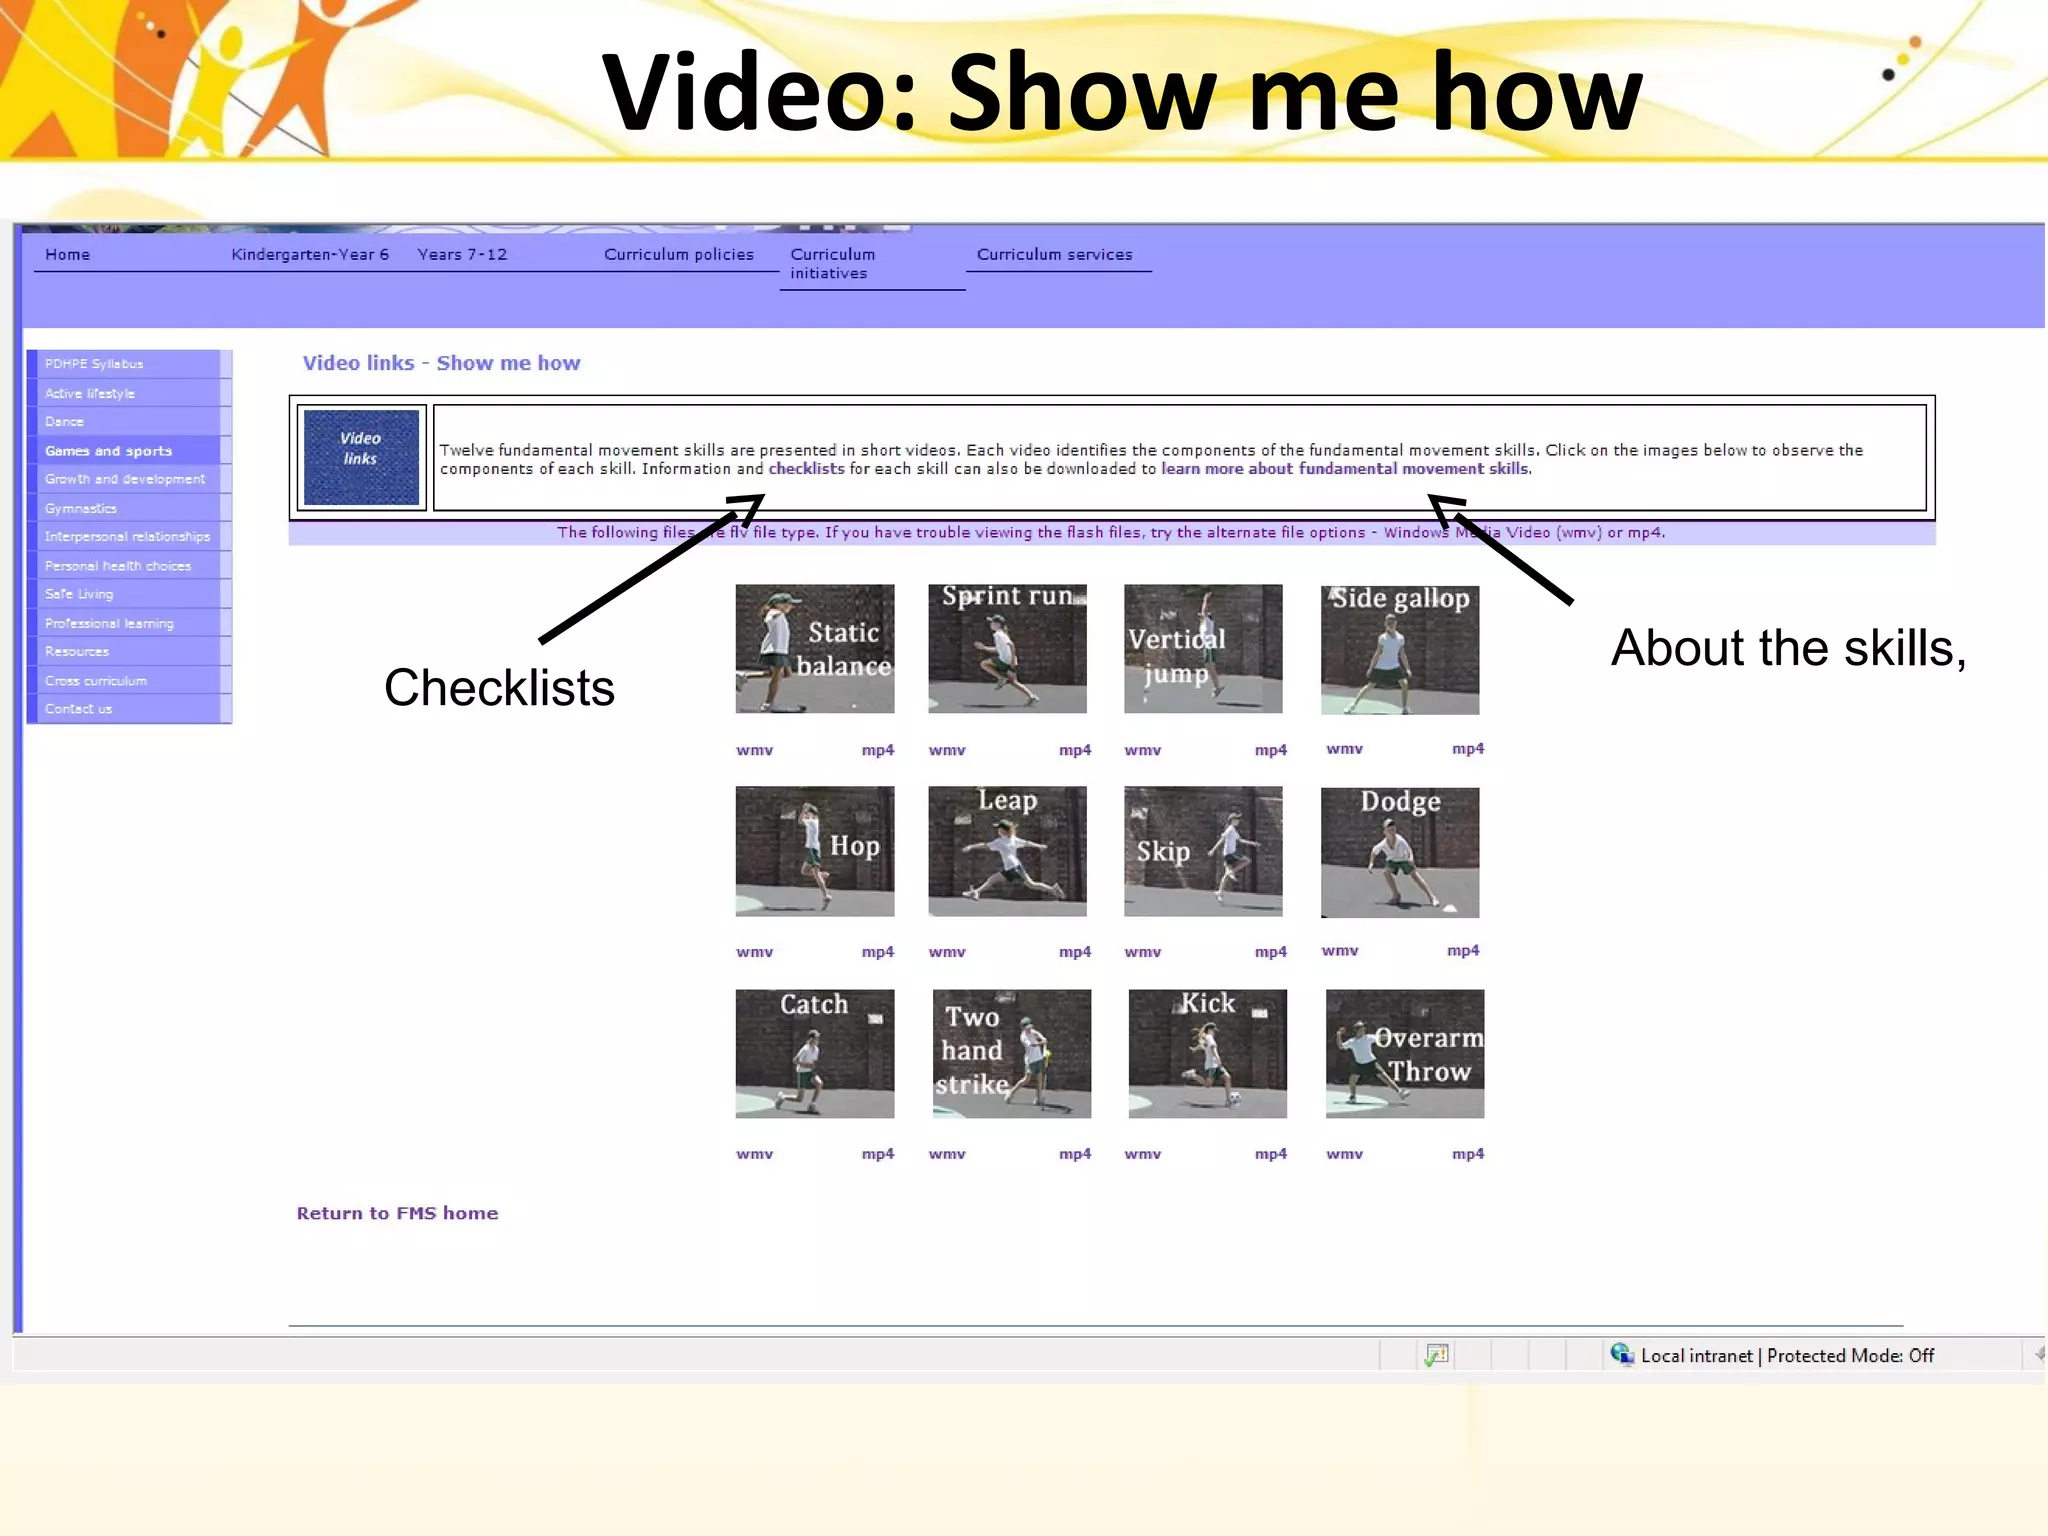Open Curriculum initiatives navigation item
Viewport: 2048px width, 1536px height.
click(833, 264)
